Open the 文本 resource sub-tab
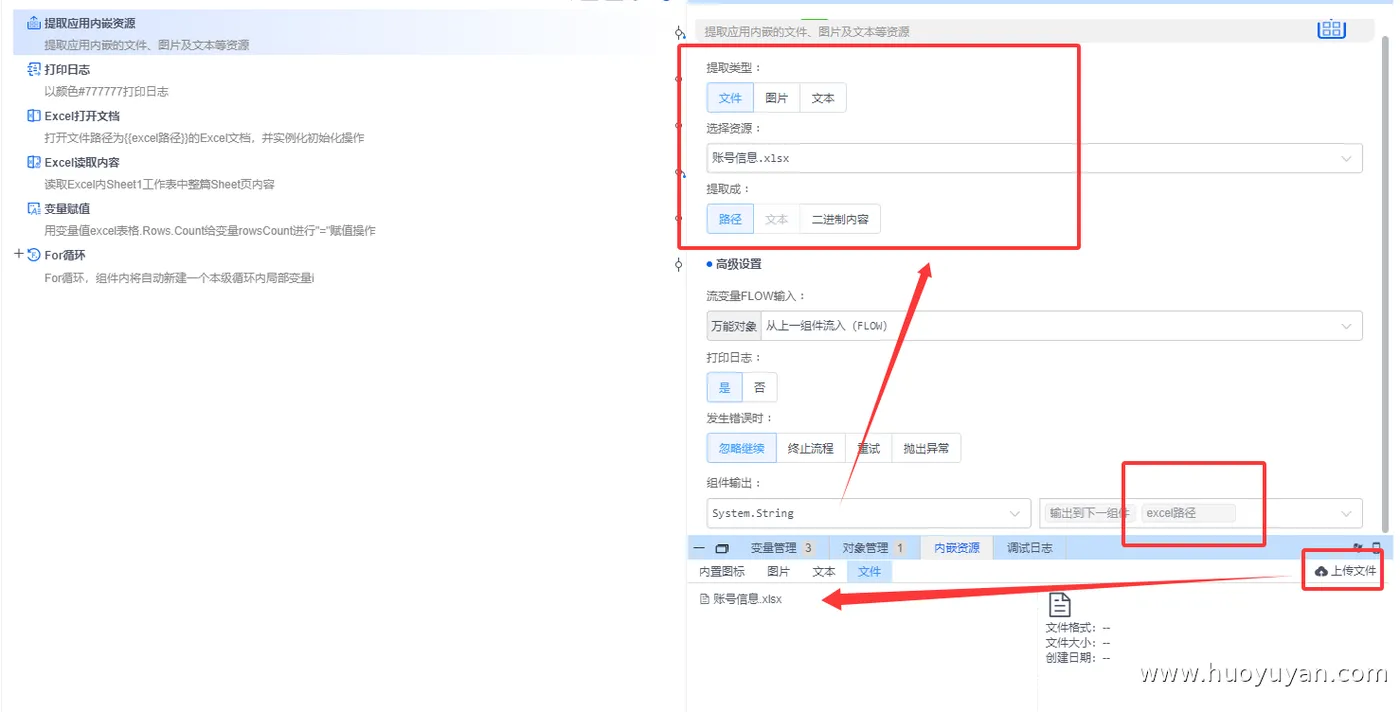This screenshot has width=1400, height=712. (824, 571)
